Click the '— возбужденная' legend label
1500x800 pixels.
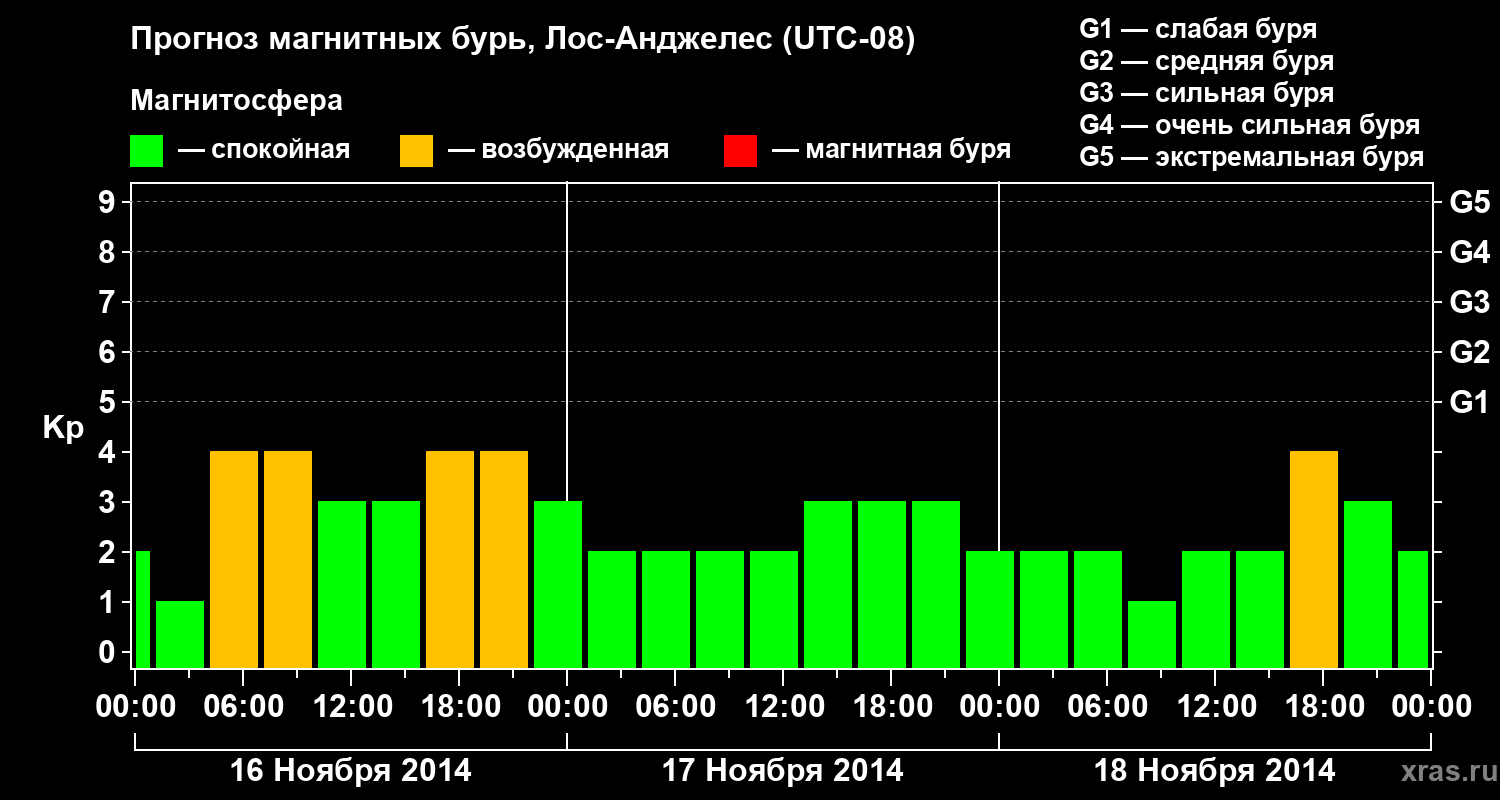coord(558,150)
